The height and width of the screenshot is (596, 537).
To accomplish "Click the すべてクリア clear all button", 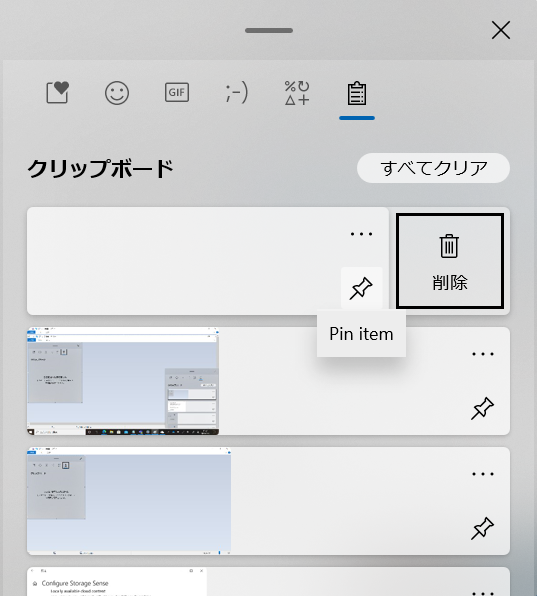I will [433, 168].
